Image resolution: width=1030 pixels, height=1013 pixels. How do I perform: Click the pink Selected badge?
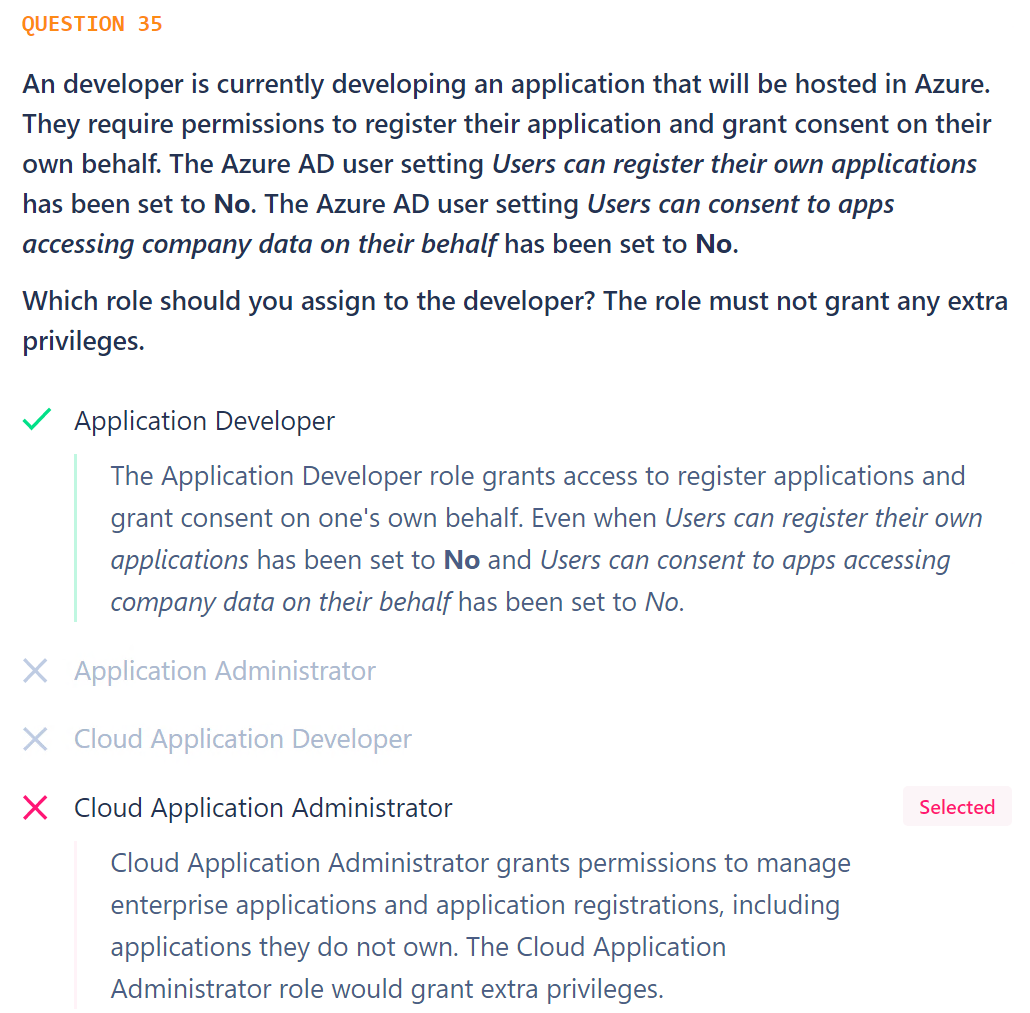pyautogui.click(x=957, y=807)
